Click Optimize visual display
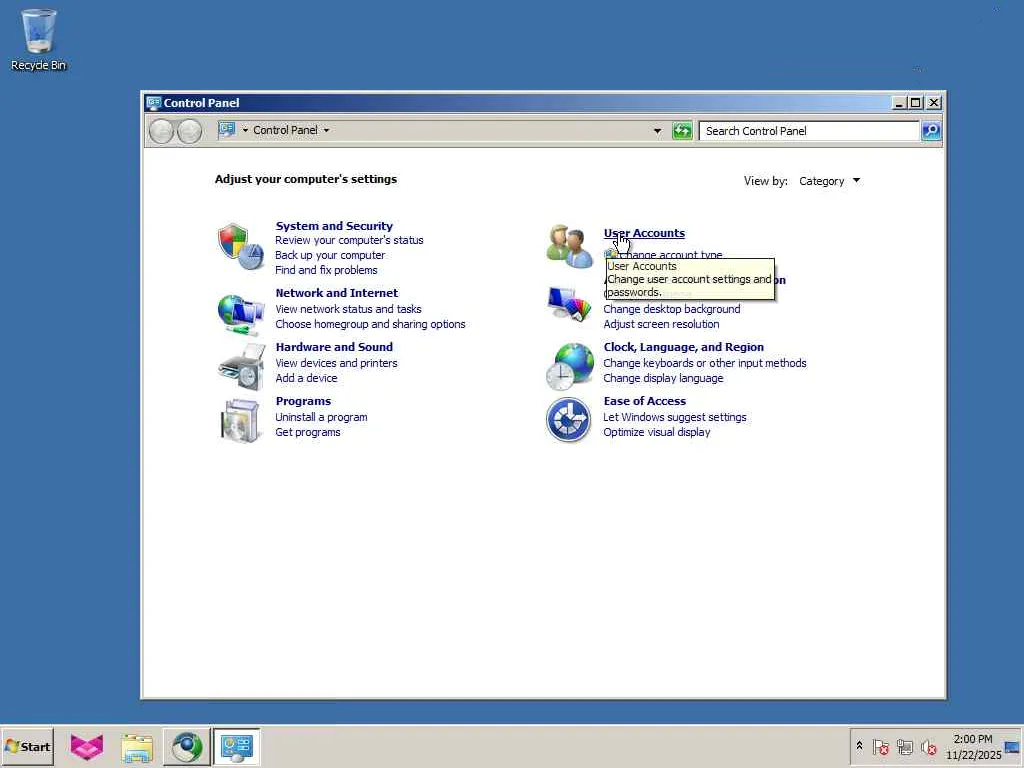Viewport: 1024px width, 768px height. (x=657, y=432)
